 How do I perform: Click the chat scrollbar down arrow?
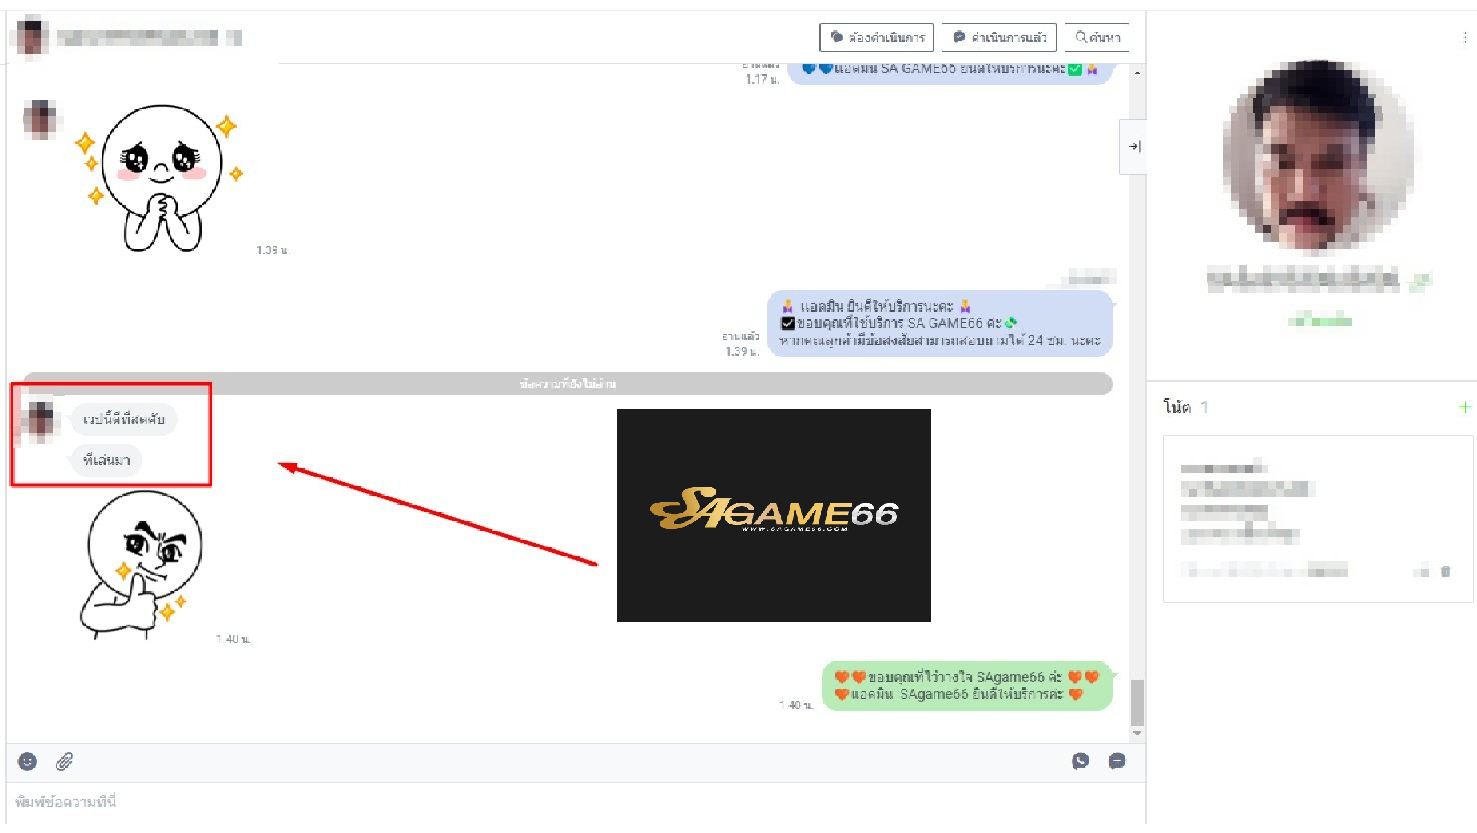[1137, 734]
